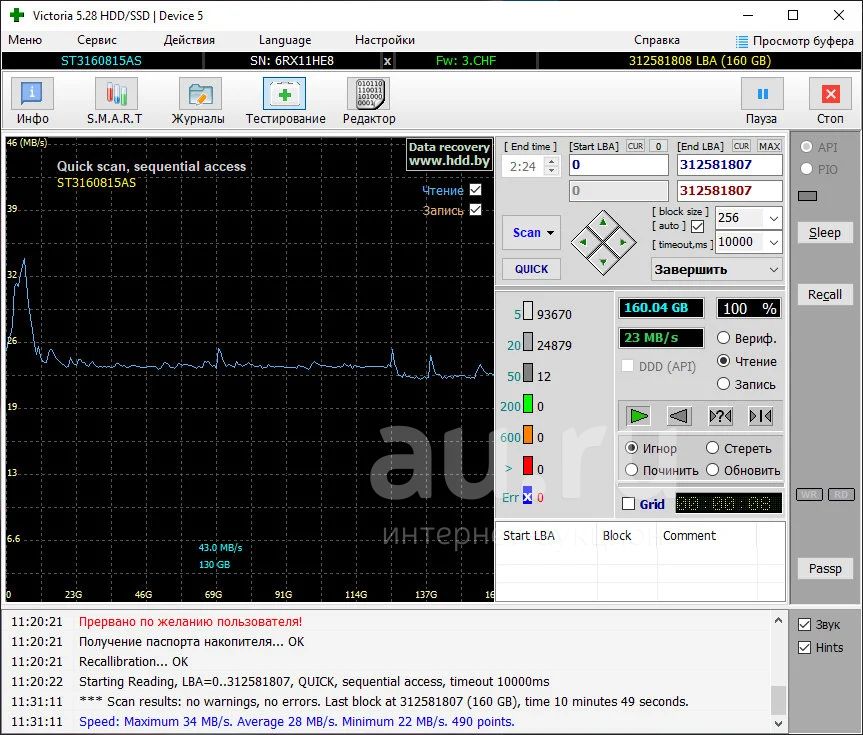The width and height of the screenshot is (863, 735).
Task: Click the End time stepper arrows
Action: (551, 166)
